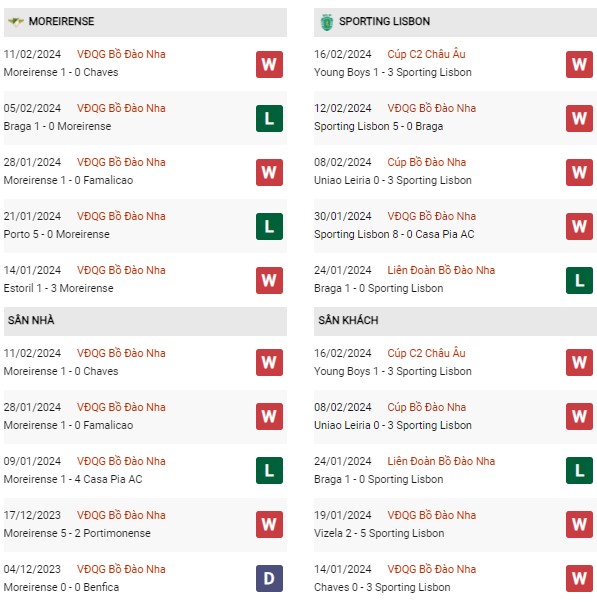
Task: Click the L badge for Braga 1-0 Moreirense
Action: (269, 118)
